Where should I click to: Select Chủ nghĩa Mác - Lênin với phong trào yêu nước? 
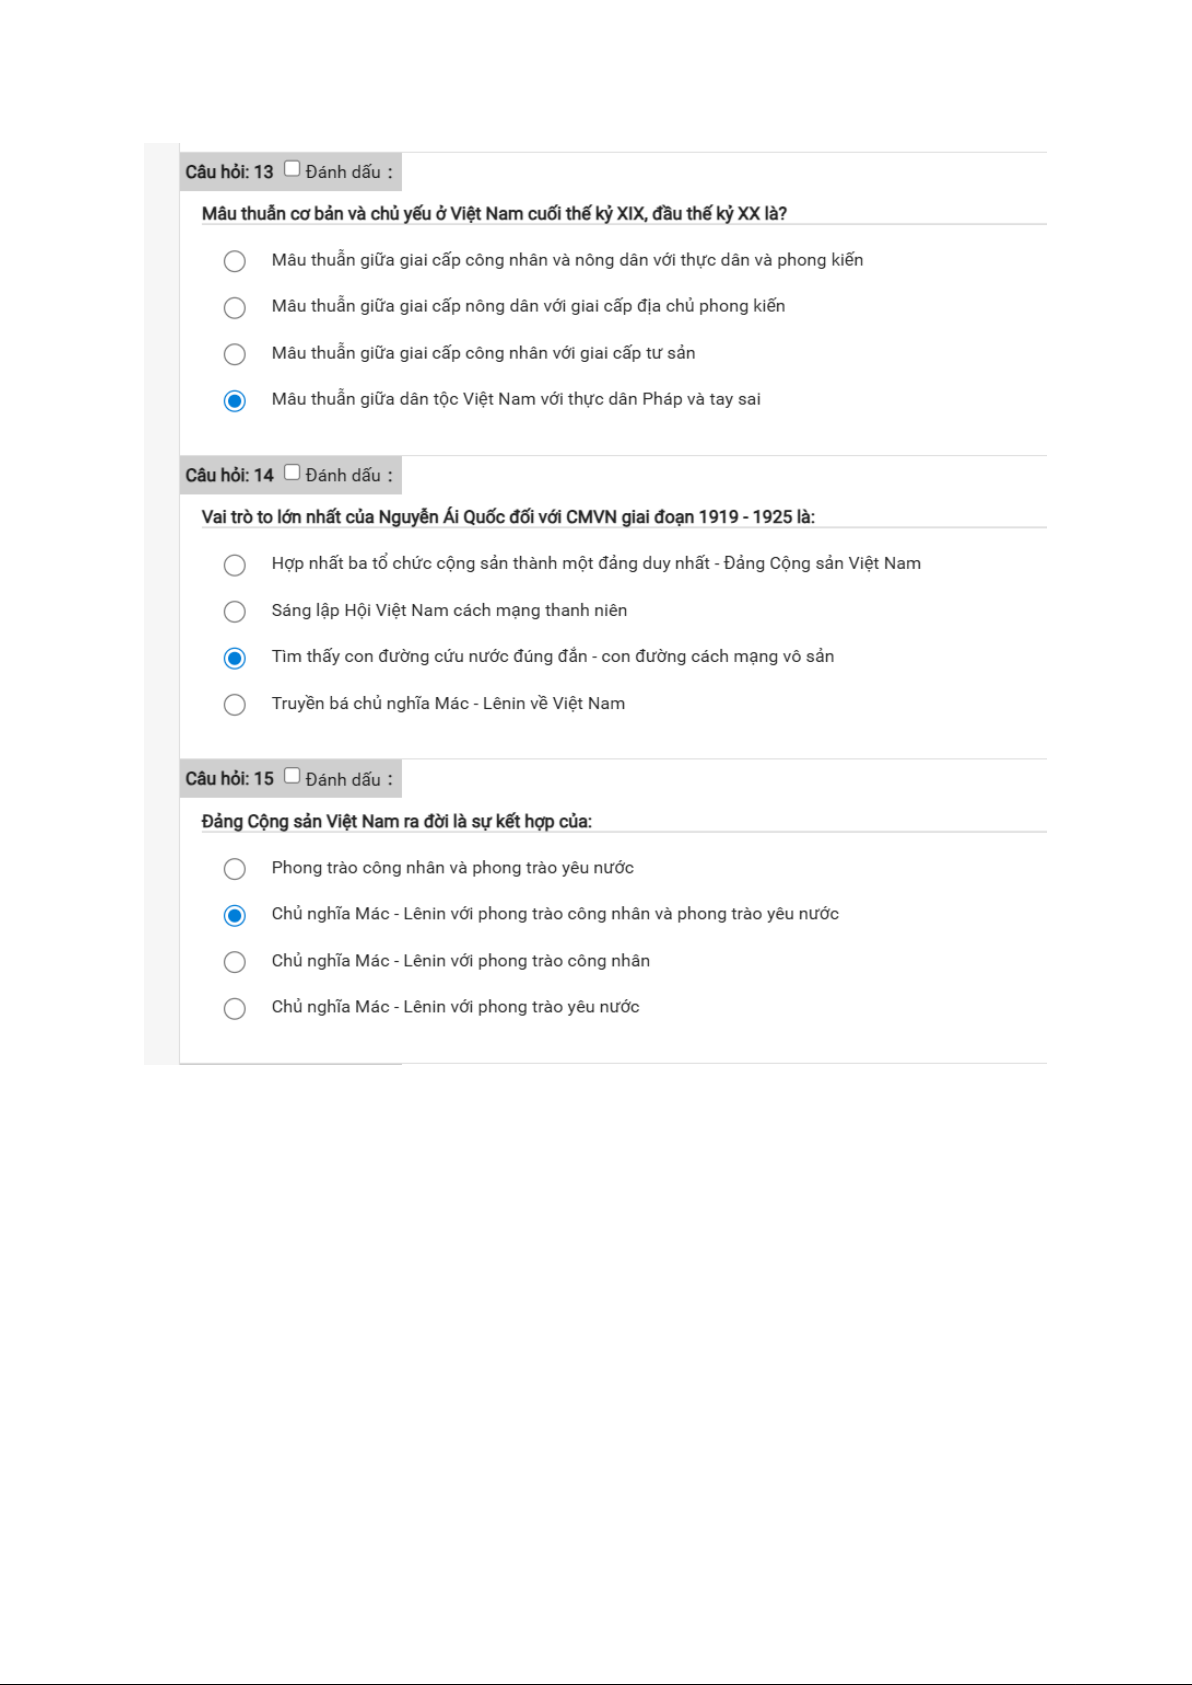click(234, 1008)
